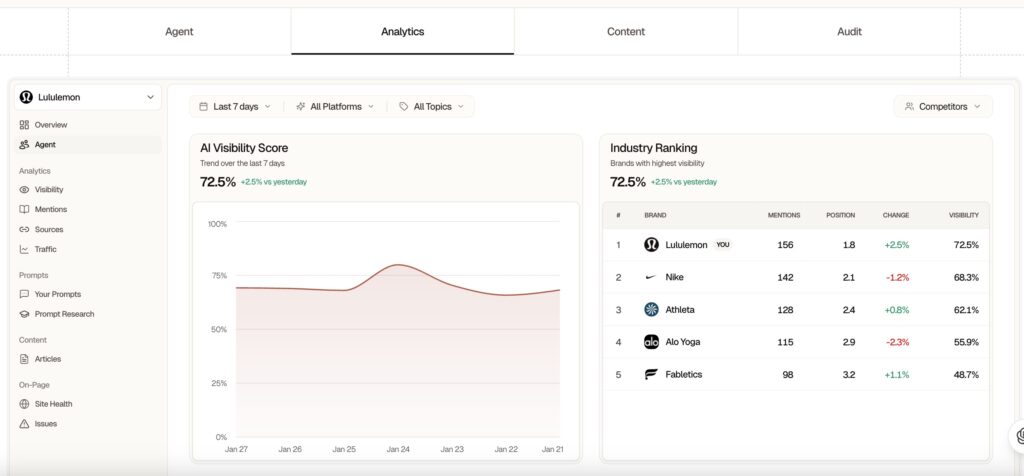Click the BRAND column header
The image size is (1024, 476).
pos(654,215)
